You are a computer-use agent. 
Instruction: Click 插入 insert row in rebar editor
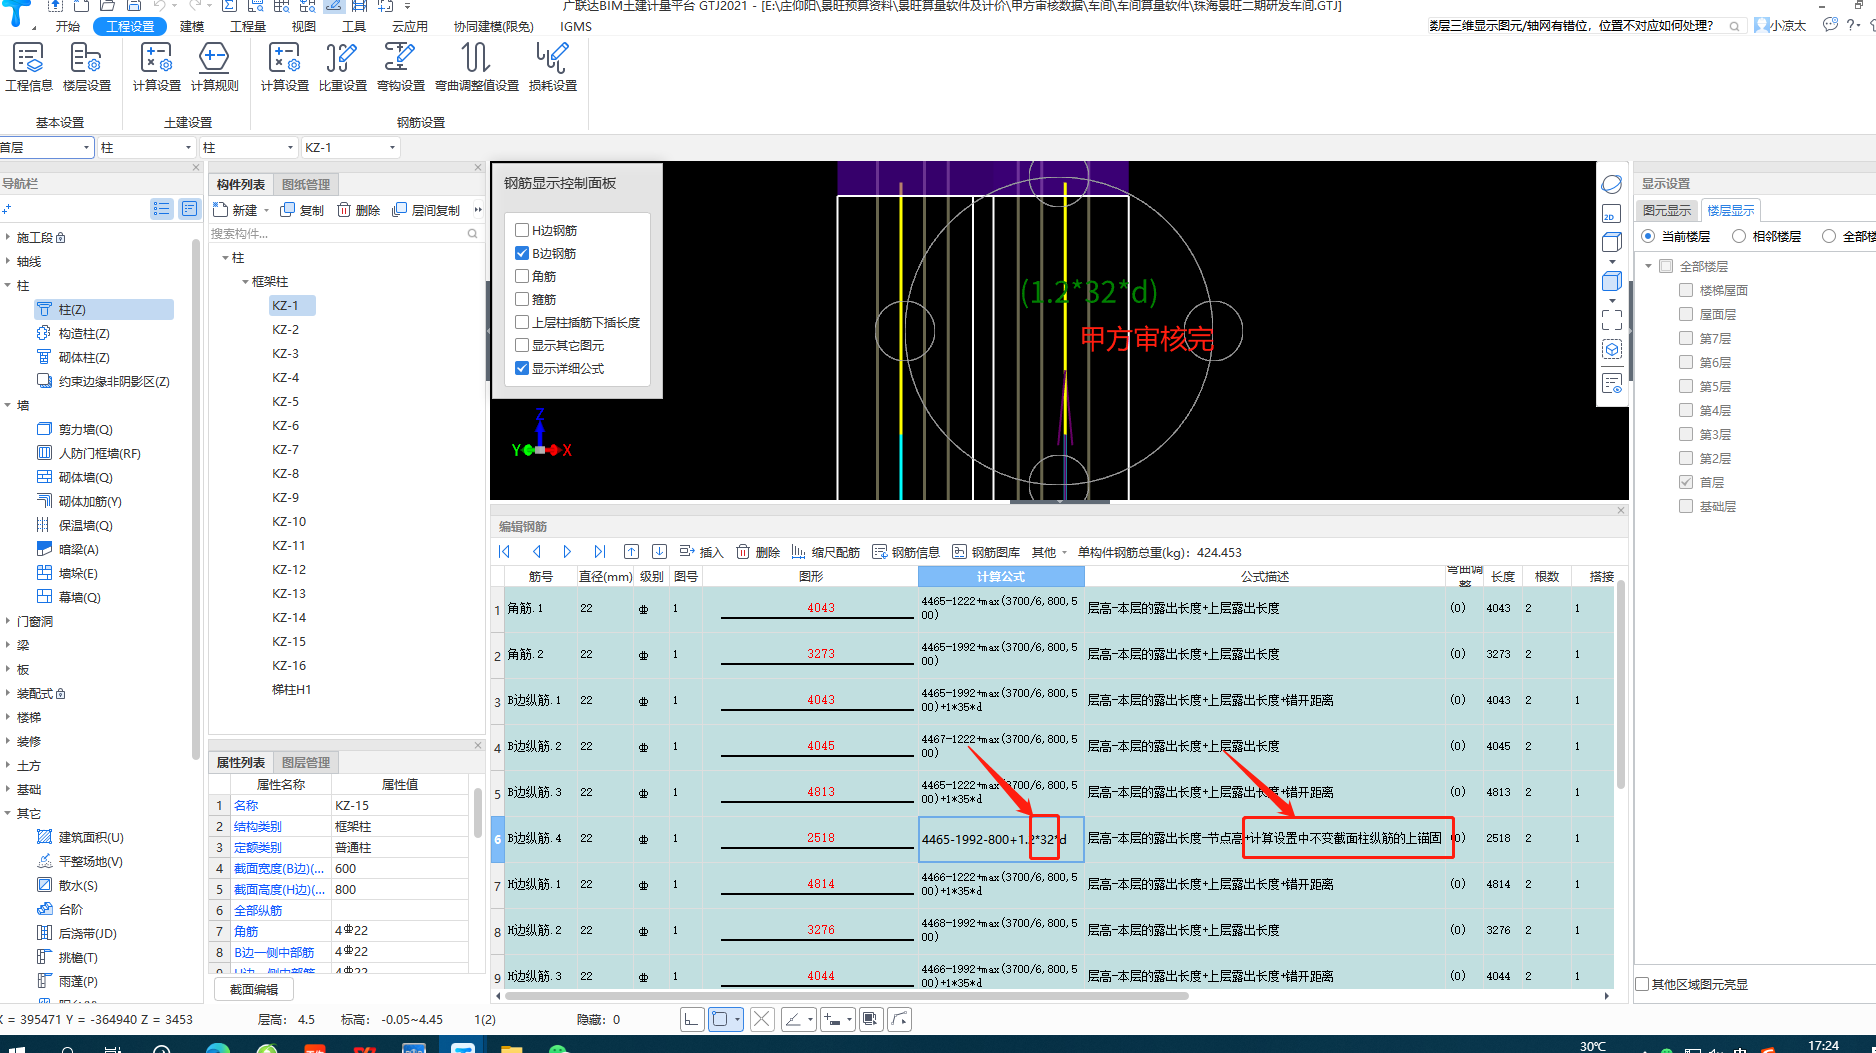point(701,552)
